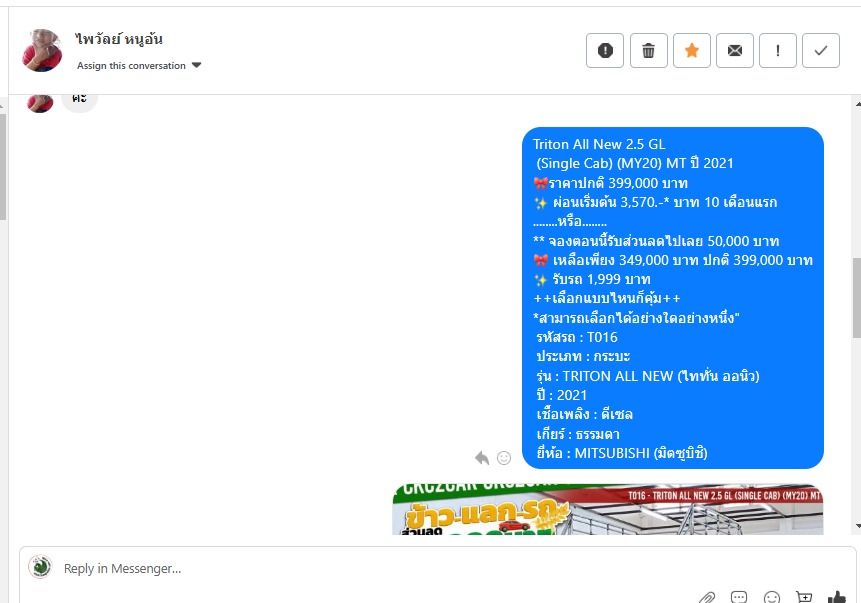Mark conversation as spam with exclamation circle icon
The height and width of the screenshot is (603, 861).
pyautogui.click(x=605, y=51)
